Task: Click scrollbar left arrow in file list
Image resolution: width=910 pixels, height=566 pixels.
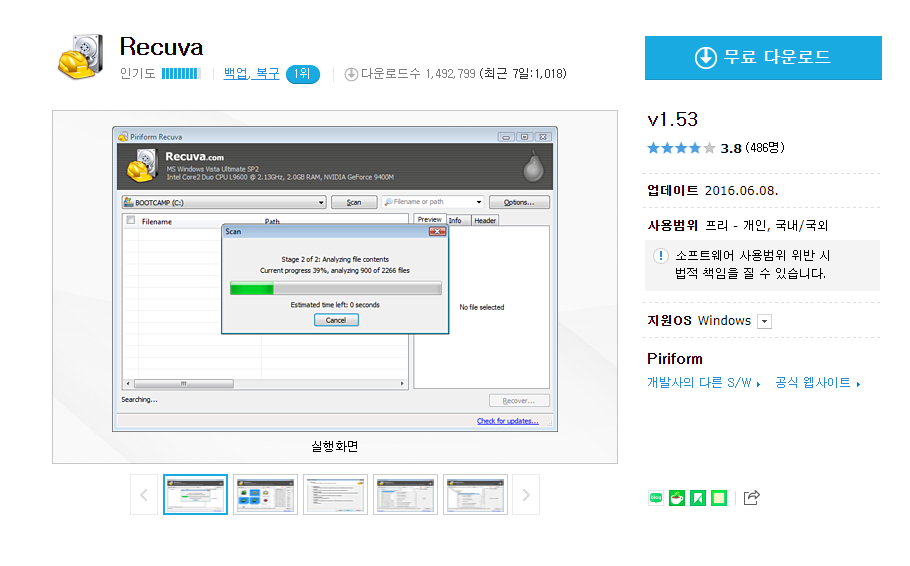Action: pos(128,384)
